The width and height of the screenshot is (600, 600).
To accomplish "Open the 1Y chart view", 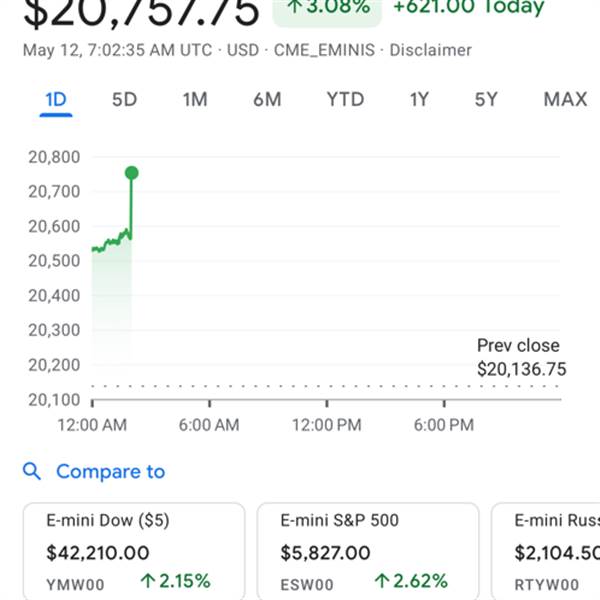I will pyautogui.click(x=419, y=100).
